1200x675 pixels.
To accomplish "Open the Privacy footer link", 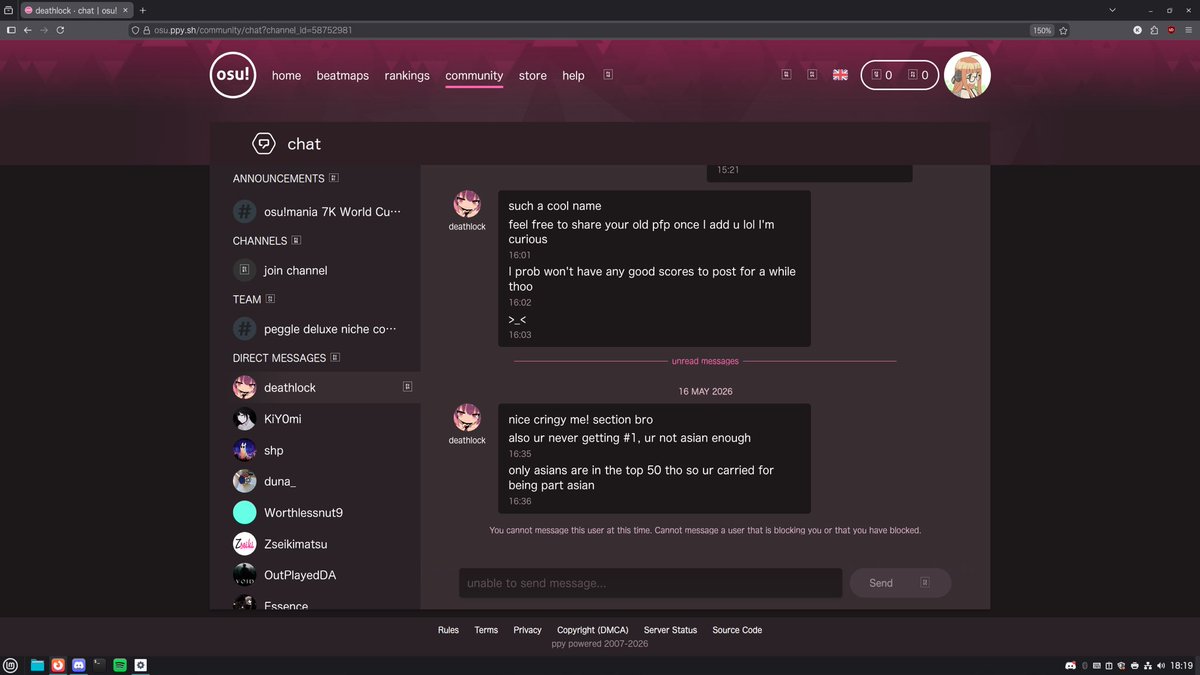I will pos(527,630).
